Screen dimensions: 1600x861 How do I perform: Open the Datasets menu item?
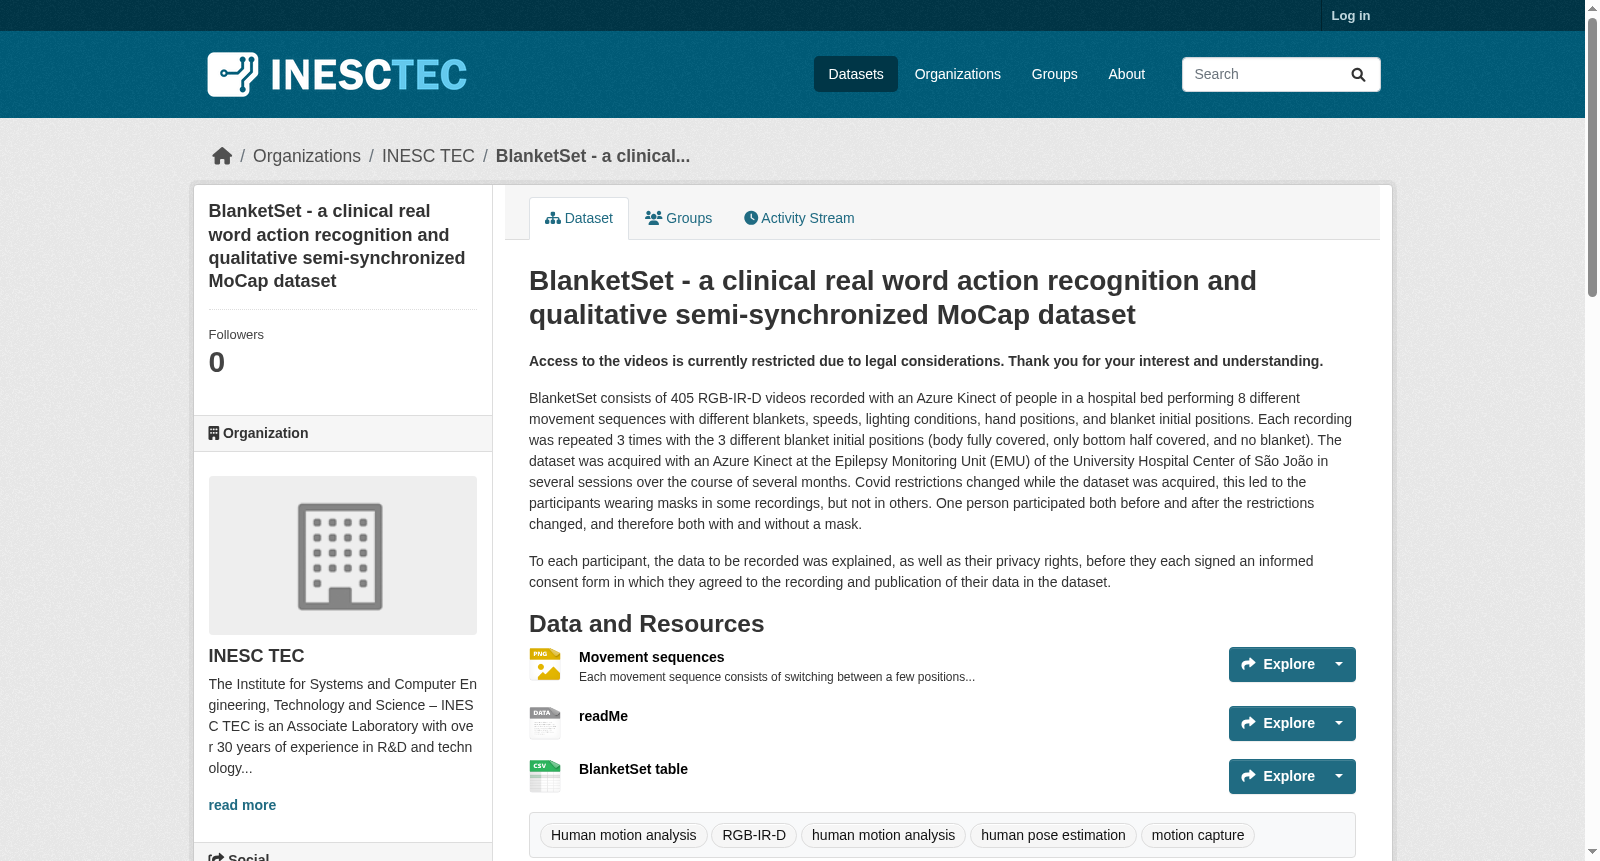(x=856, y=74)
